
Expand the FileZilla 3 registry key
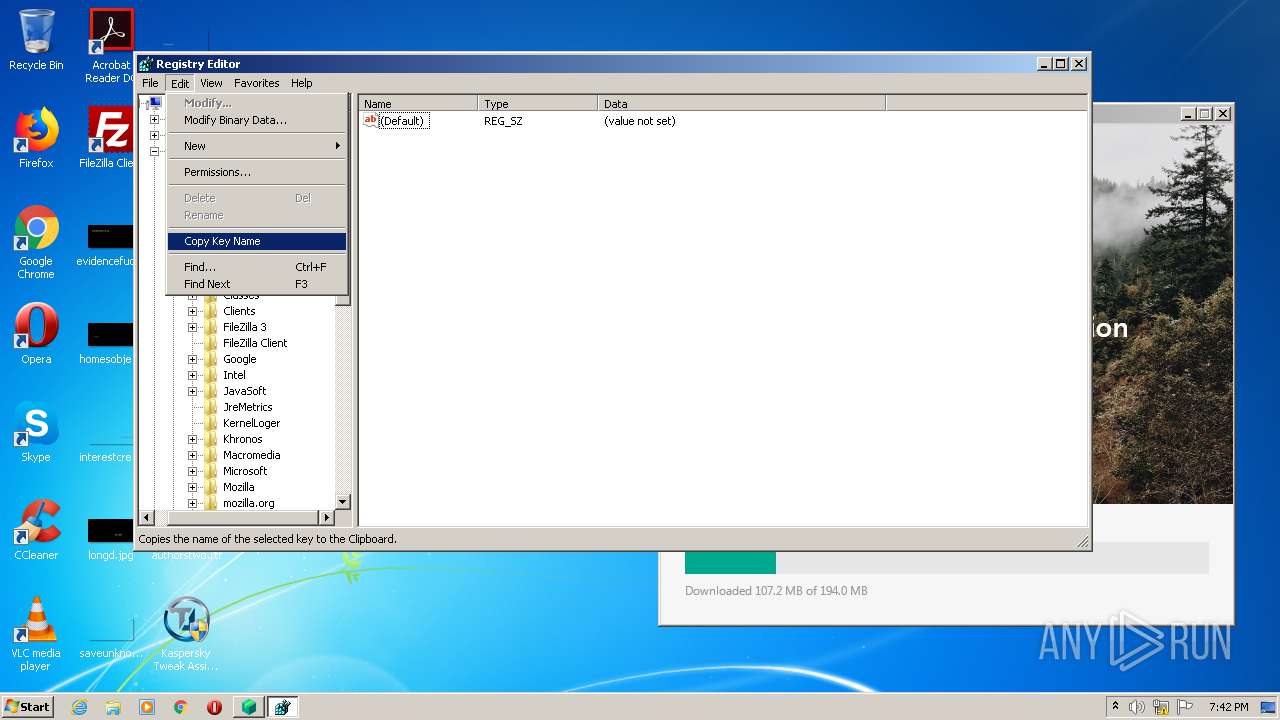coord(193,327)
